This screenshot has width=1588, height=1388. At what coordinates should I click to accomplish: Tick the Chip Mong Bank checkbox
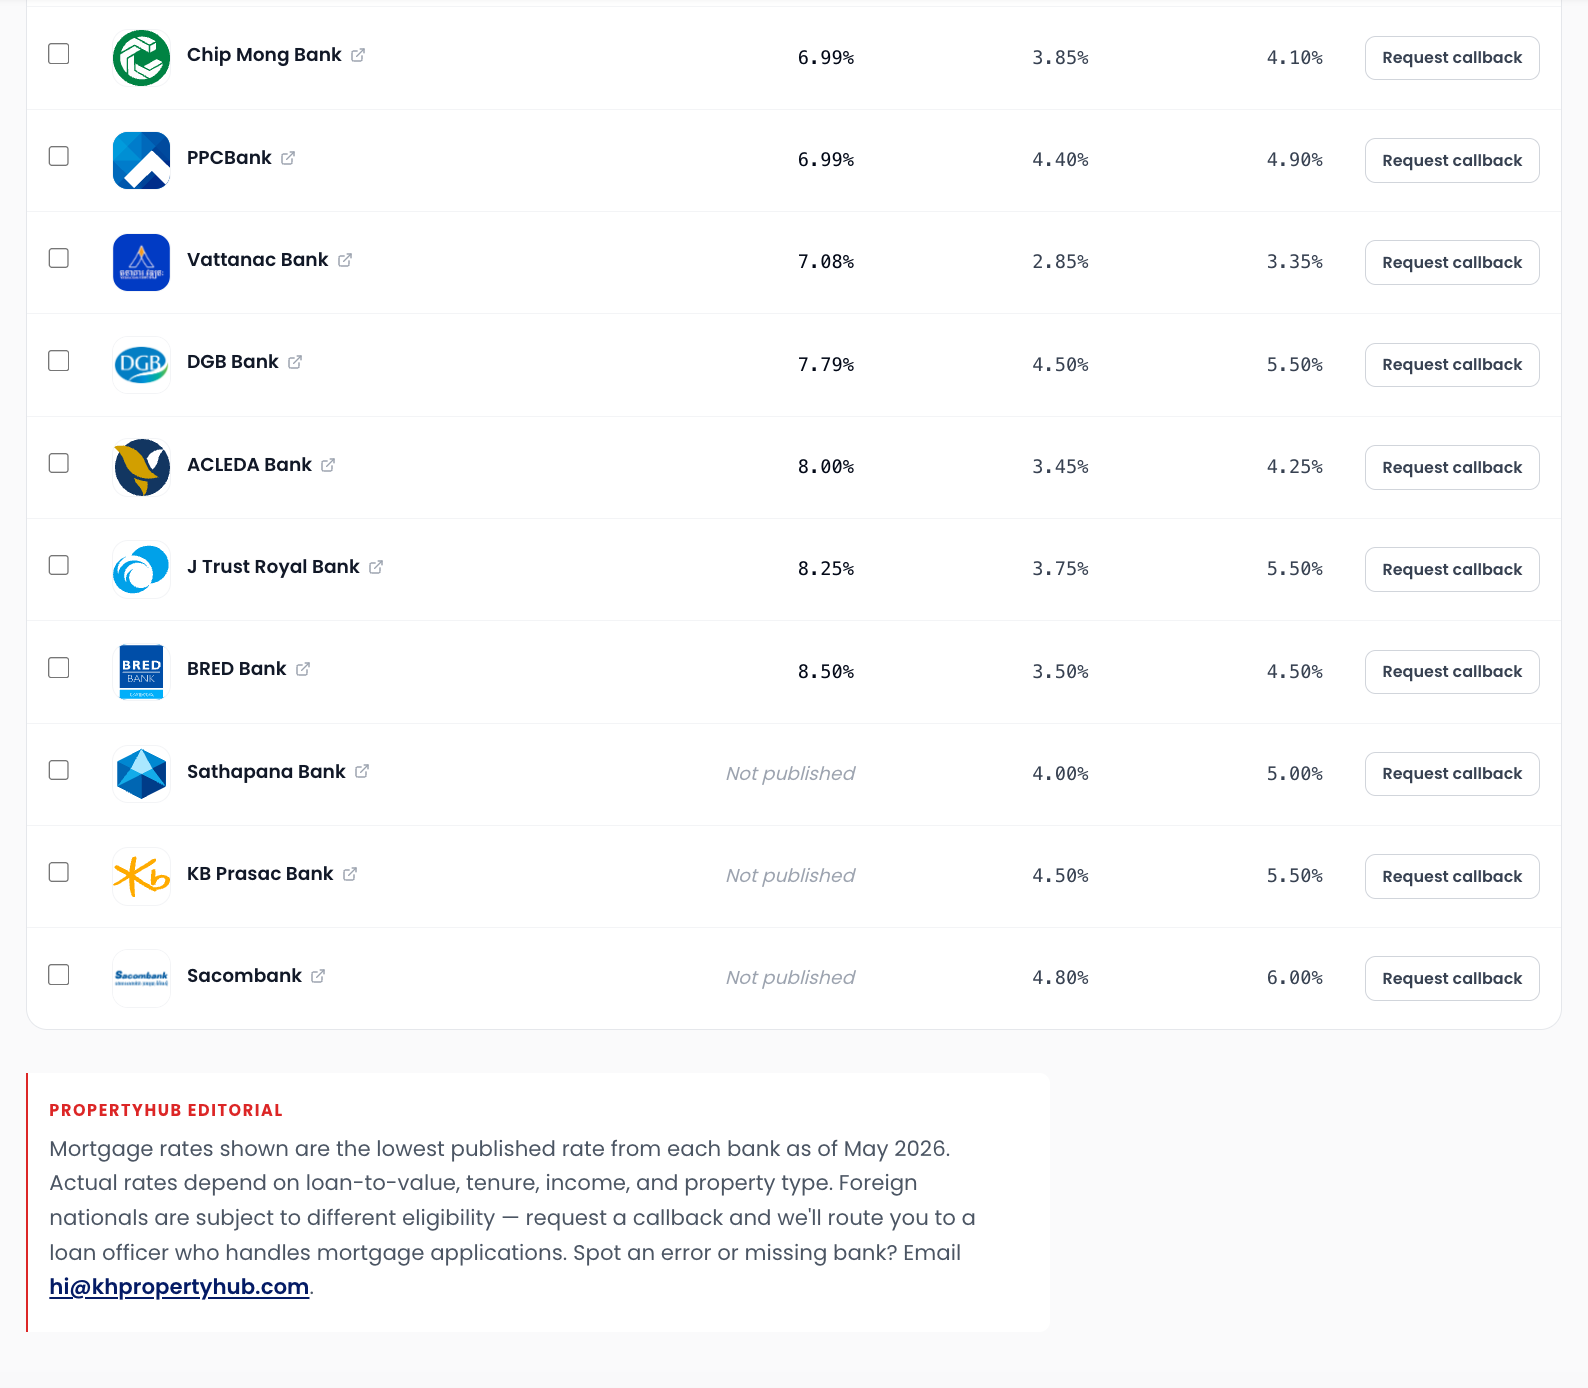[x=59, y=54]
